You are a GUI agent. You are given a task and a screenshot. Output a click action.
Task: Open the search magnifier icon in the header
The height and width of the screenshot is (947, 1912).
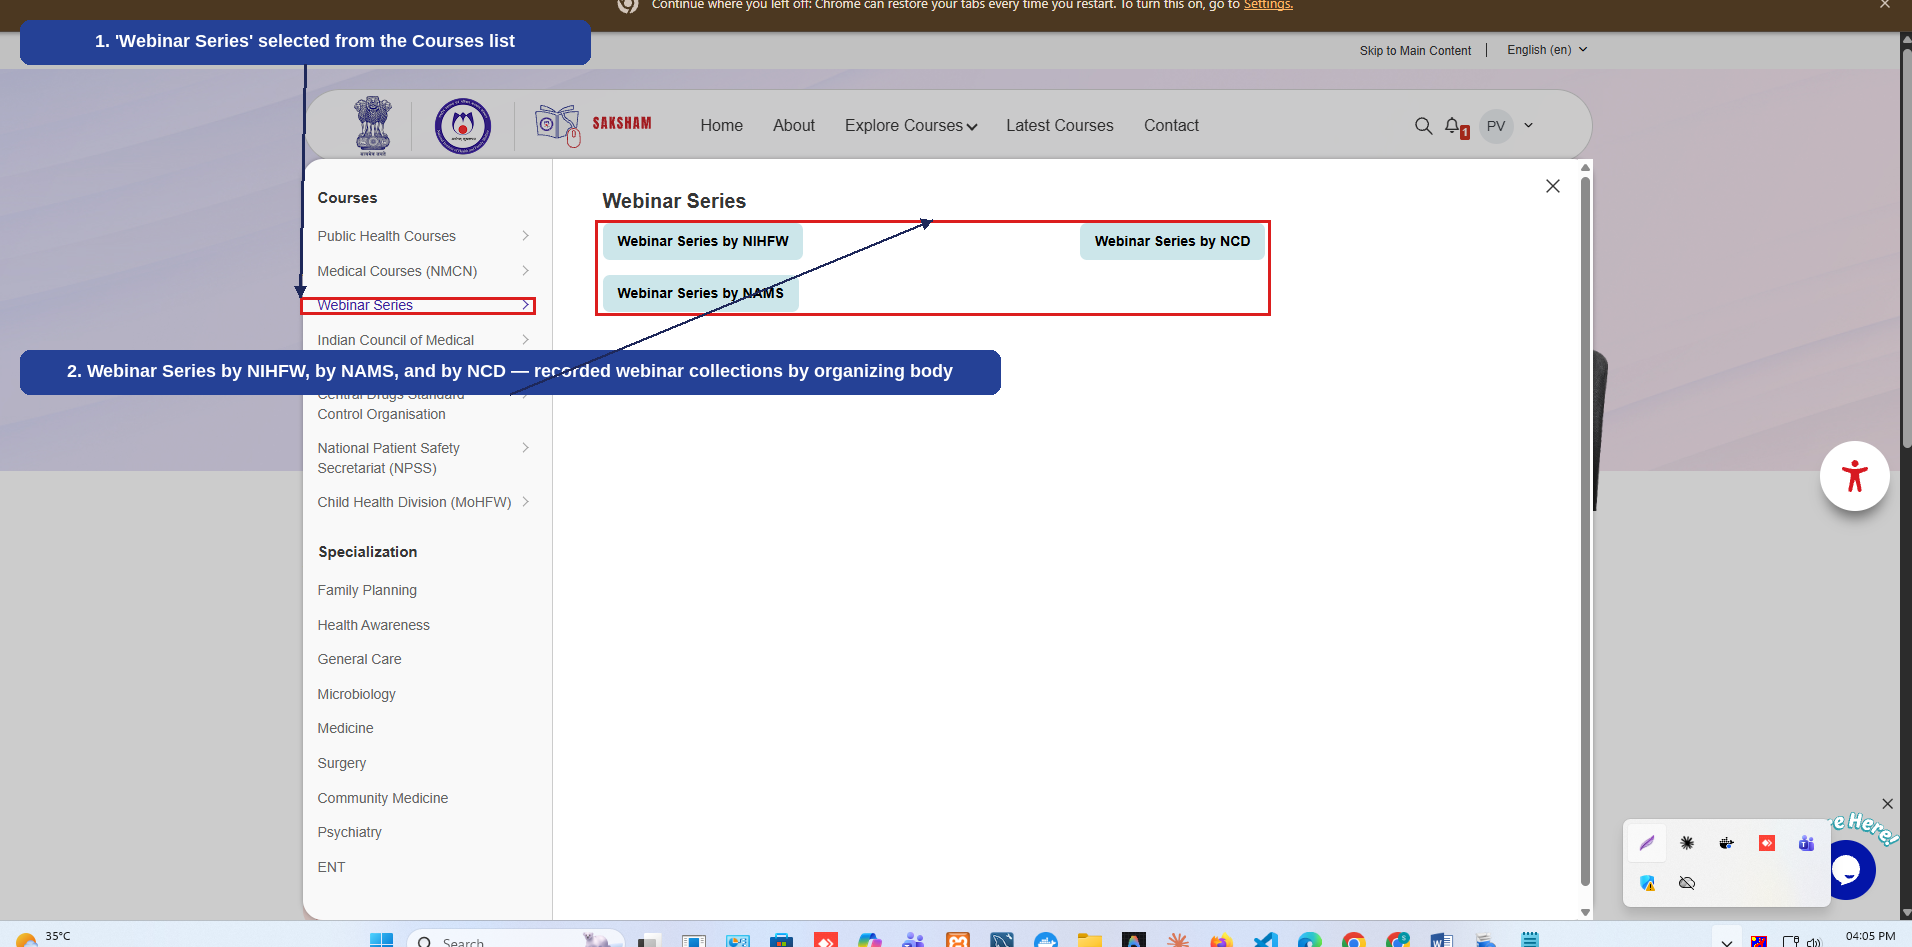(x=1423, y=126)
